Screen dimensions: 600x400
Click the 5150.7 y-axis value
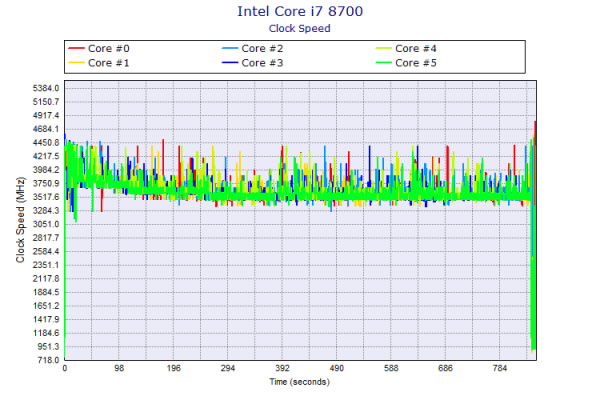pyautogui.click(x=46, y=102)
